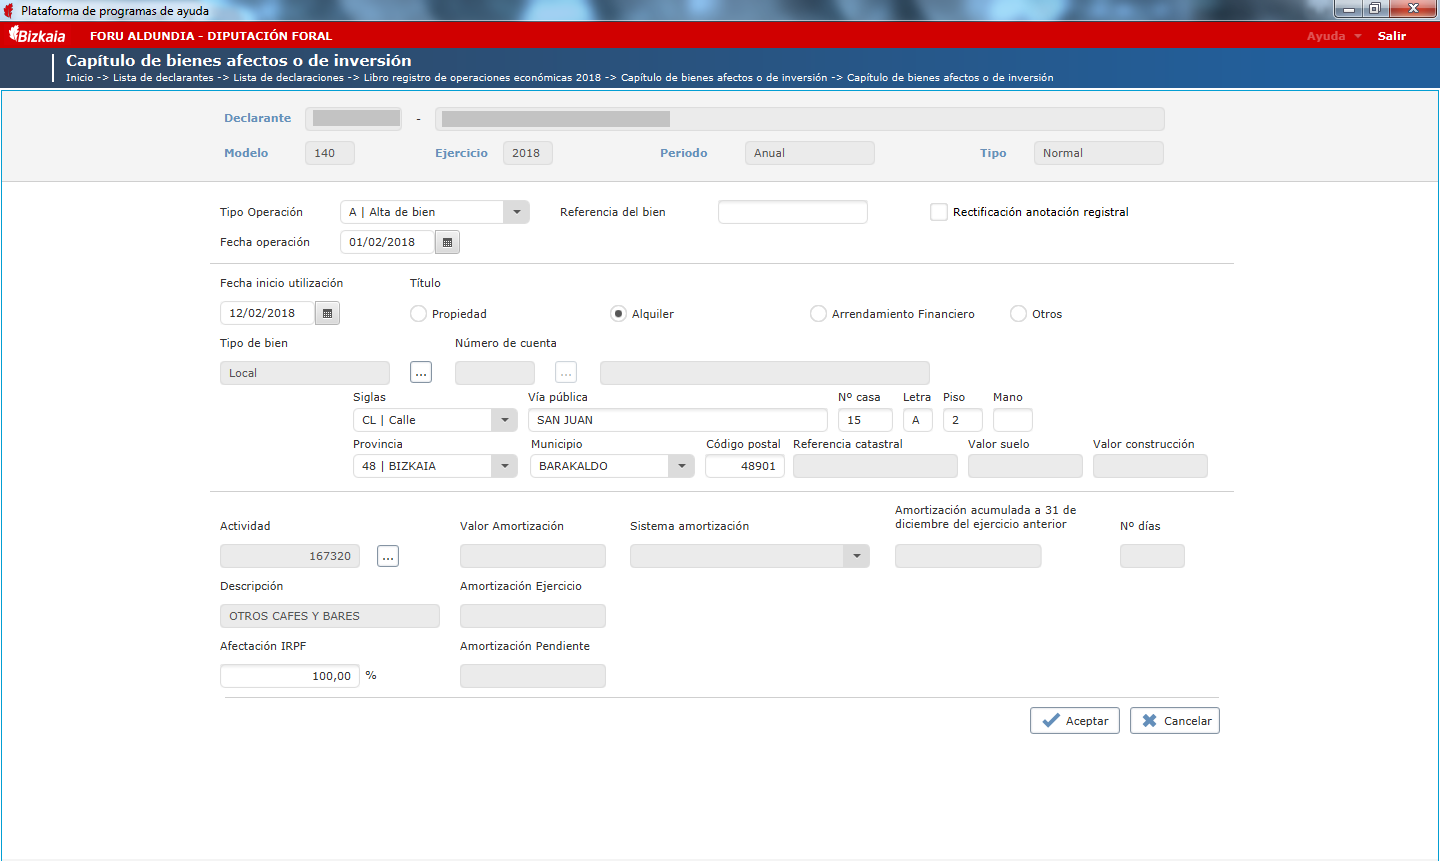Image resolution: width=1440 pixels, height=861 pixels.
Task: Click the Referencia del bien input field
Action: pos(793,212)
